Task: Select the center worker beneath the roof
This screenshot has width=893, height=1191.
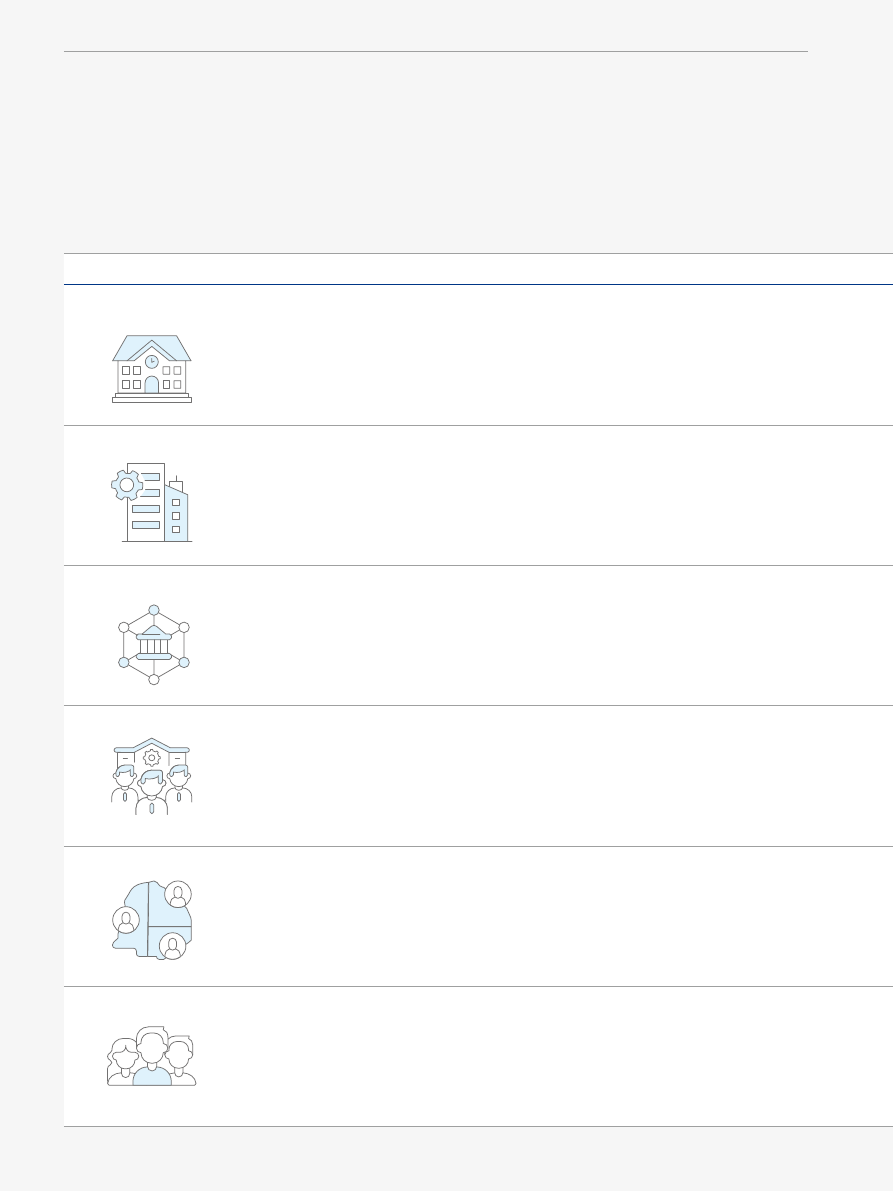Action: [x=152, y=792]
